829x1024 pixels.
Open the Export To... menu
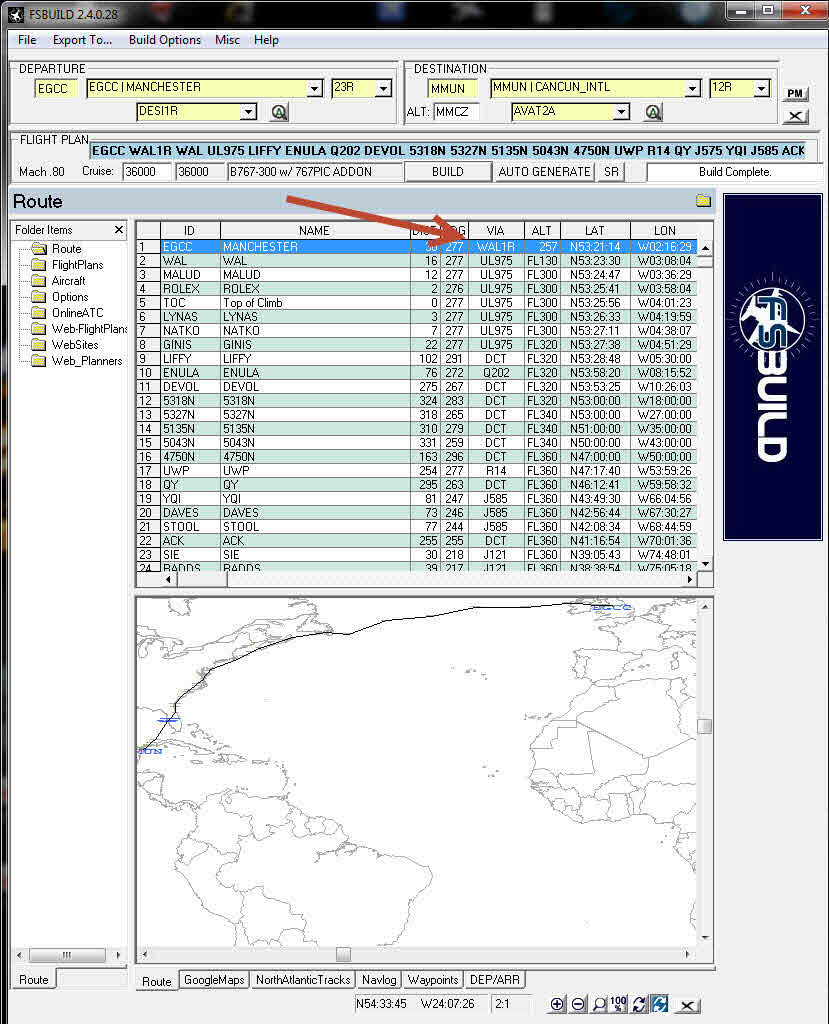point(82,40)
